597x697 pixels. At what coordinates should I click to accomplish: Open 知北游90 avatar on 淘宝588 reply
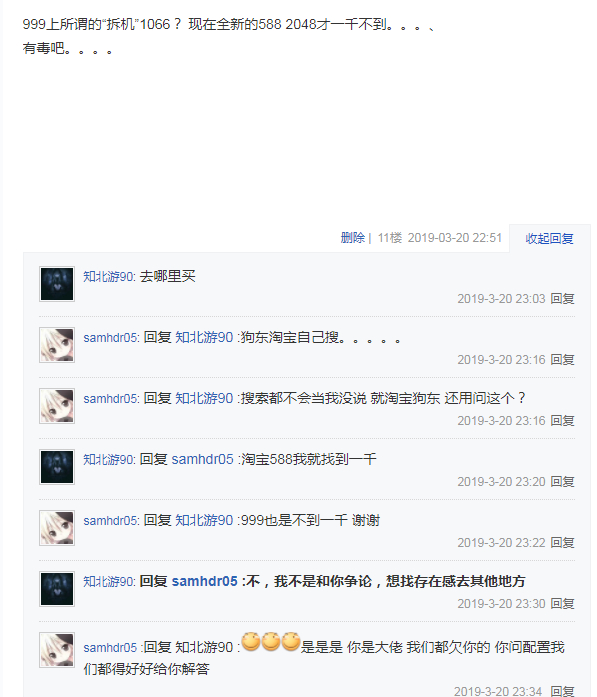pos(57,467)
